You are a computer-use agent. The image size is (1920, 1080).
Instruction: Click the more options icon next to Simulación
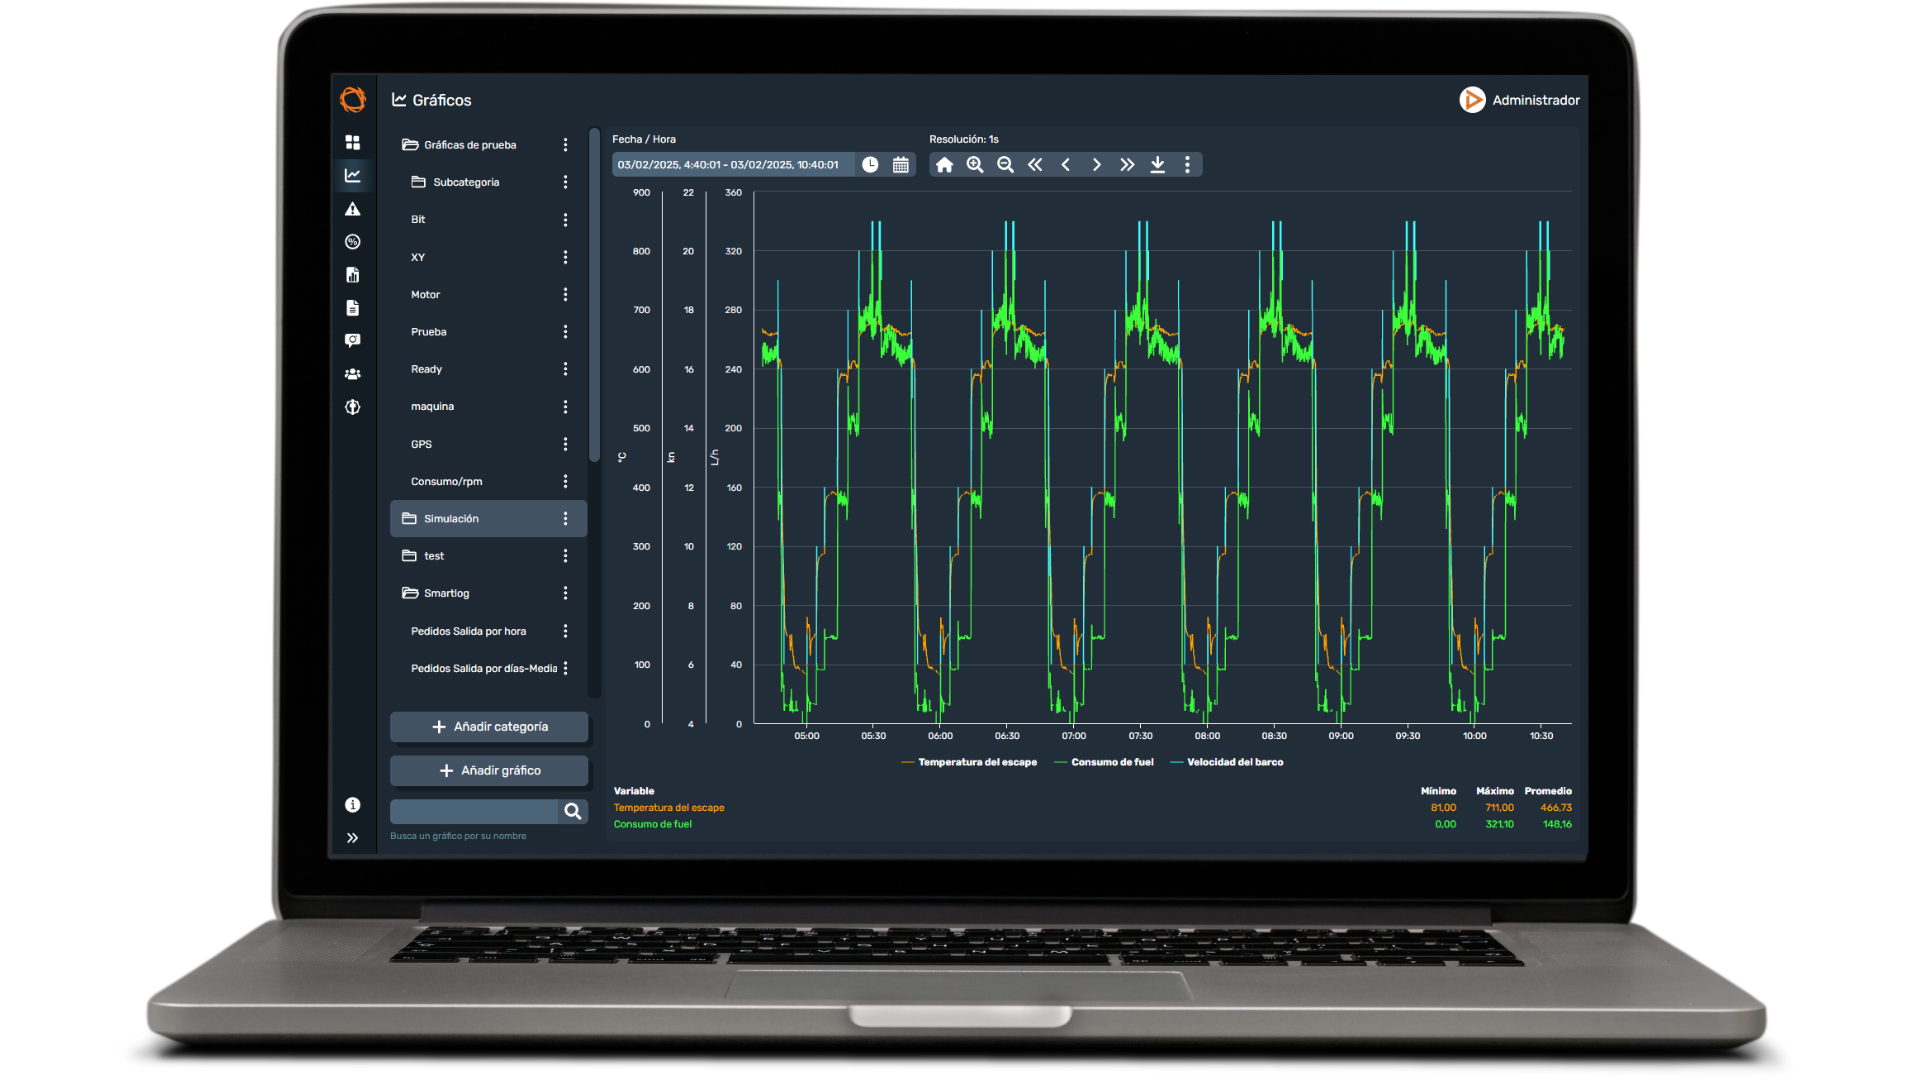coord(564,518)
